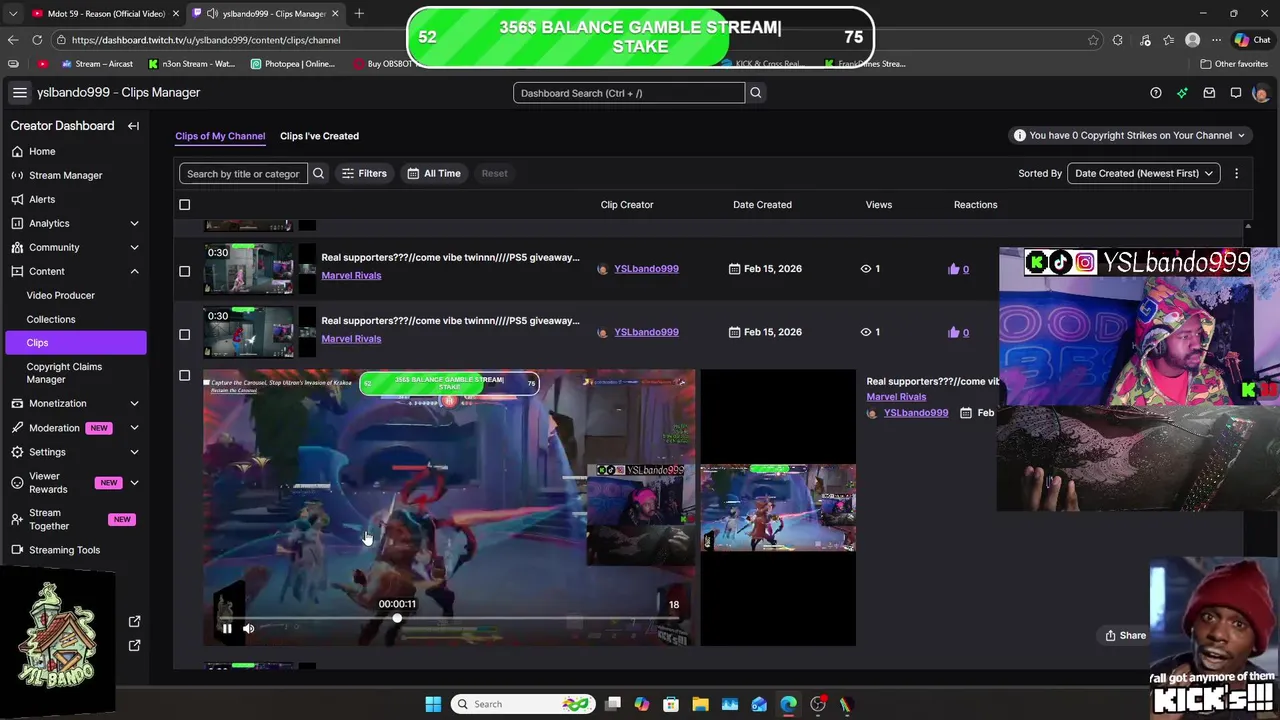Image resolution: width=1280 pixels, height=720 pixels.
Task: Expand the Moderation sidebar section
Action: coord(134,428)
